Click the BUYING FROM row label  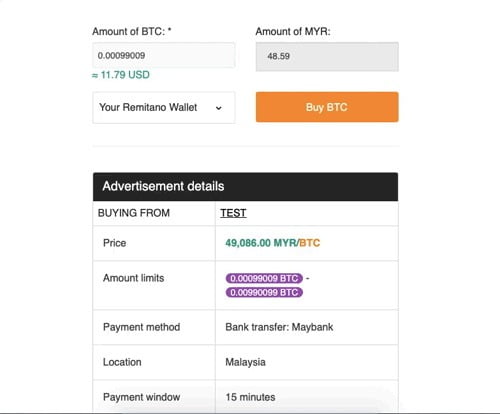(134, 213)
